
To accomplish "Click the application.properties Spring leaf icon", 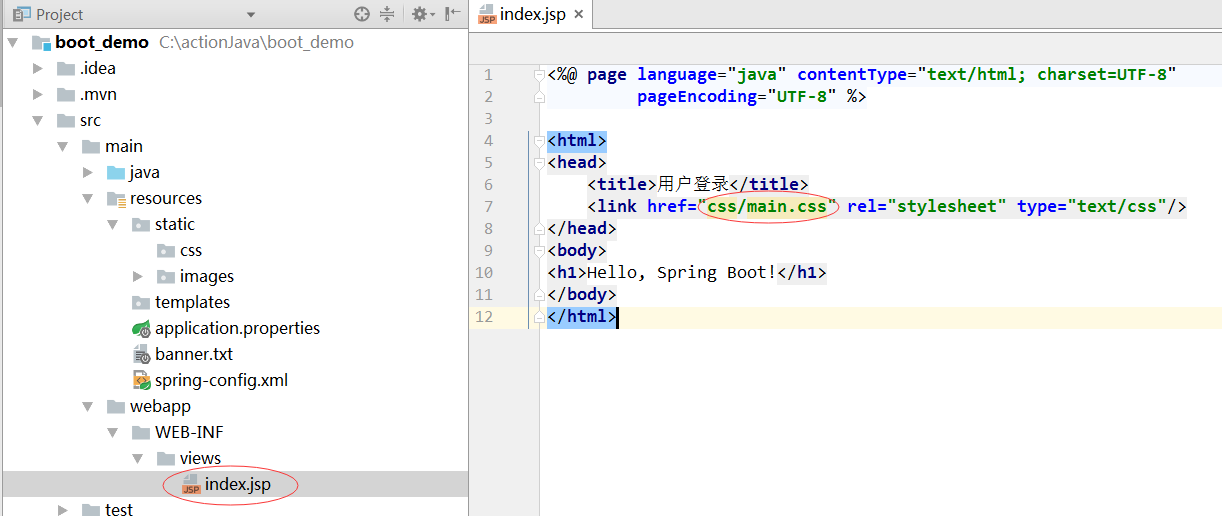I will pos(141,328).
